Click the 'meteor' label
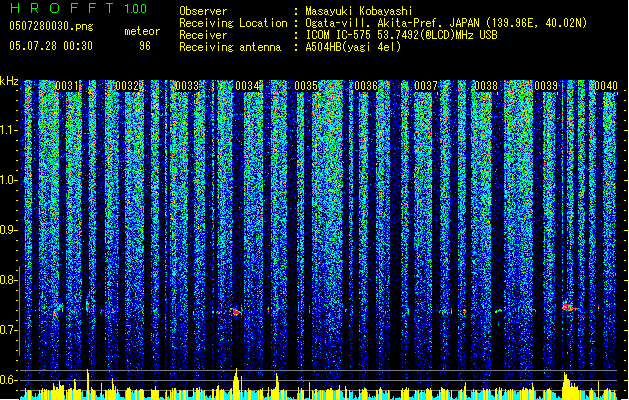This screenshot has width=629, height=400. (x=142, y=31)
